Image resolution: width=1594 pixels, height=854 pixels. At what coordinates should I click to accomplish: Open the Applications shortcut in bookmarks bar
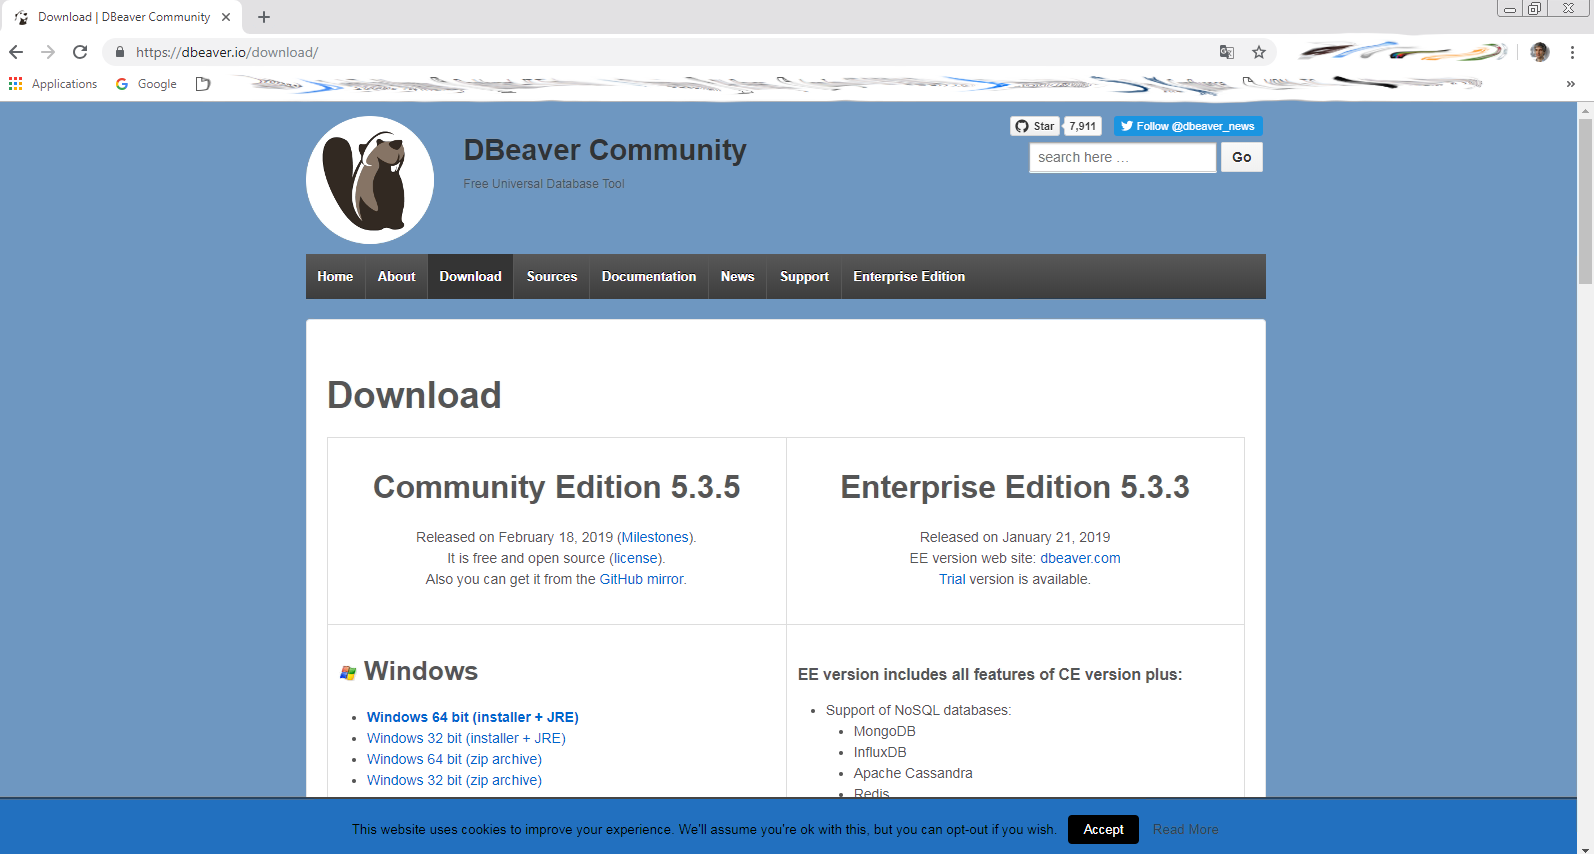click(53, 84)
